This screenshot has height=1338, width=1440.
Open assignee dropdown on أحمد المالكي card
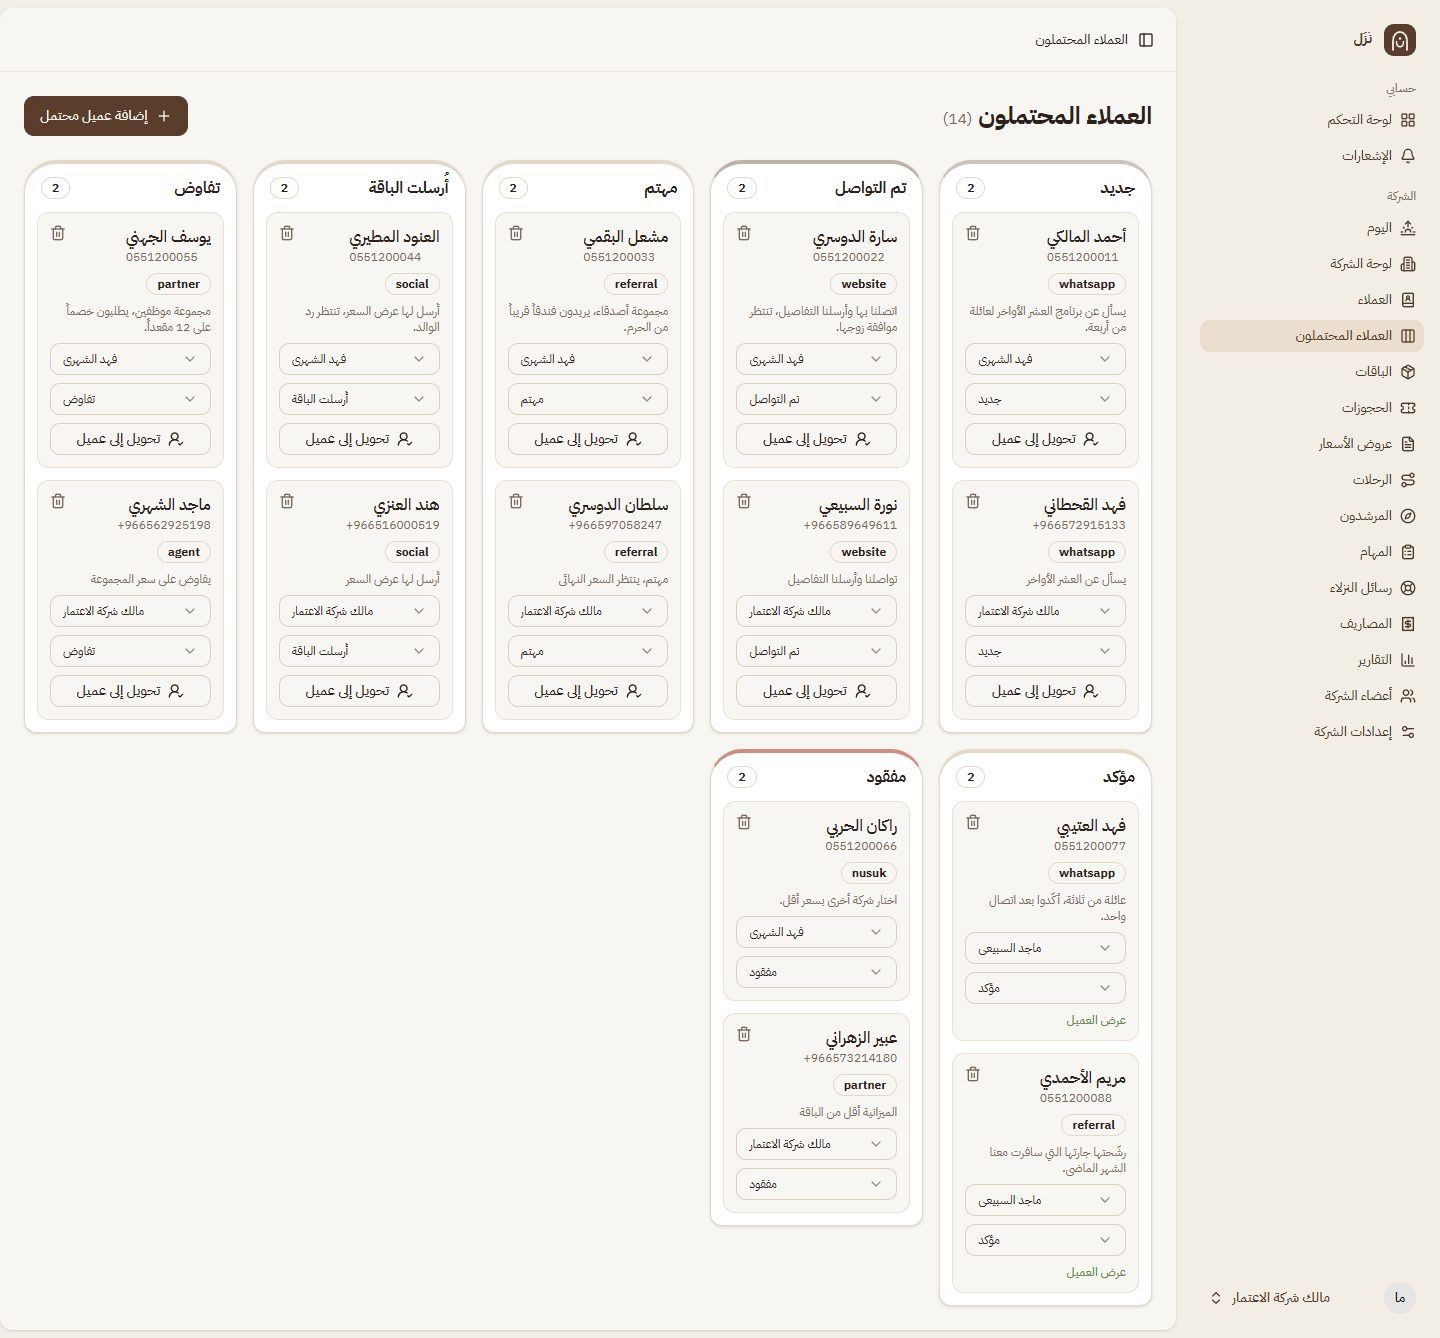[x=1045, y=359]
